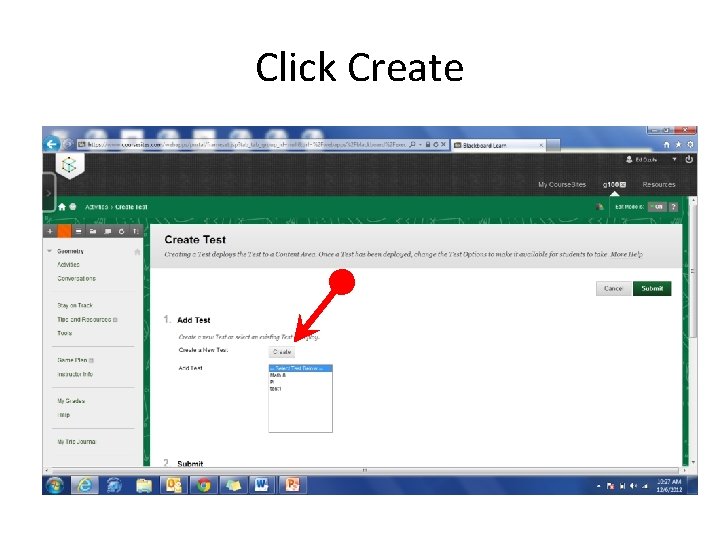Viewport: 720px width, 540px height.
Task: Click the taskbar clock
Action: pyautogui.click(x=669, y=485)
